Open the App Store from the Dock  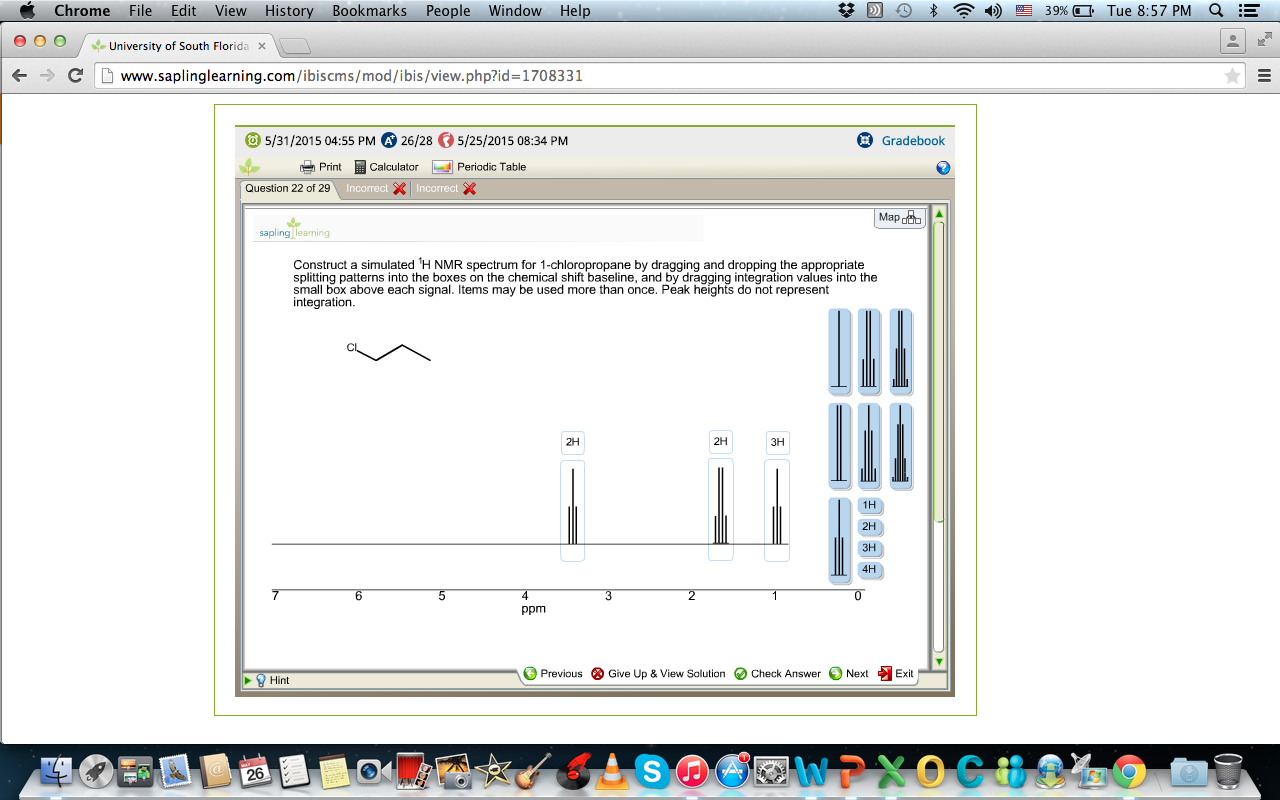(733, 771)
